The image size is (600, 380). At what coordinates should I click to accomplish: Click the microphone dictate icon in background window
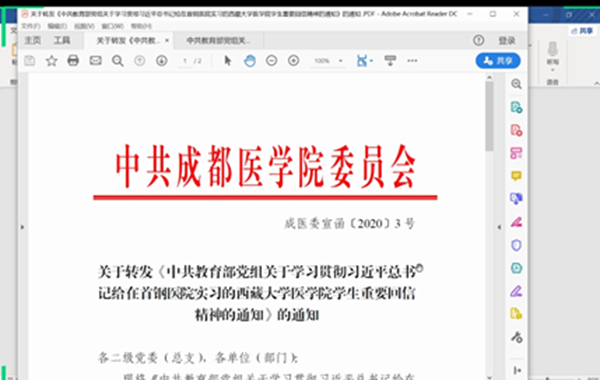coord(553,49)
